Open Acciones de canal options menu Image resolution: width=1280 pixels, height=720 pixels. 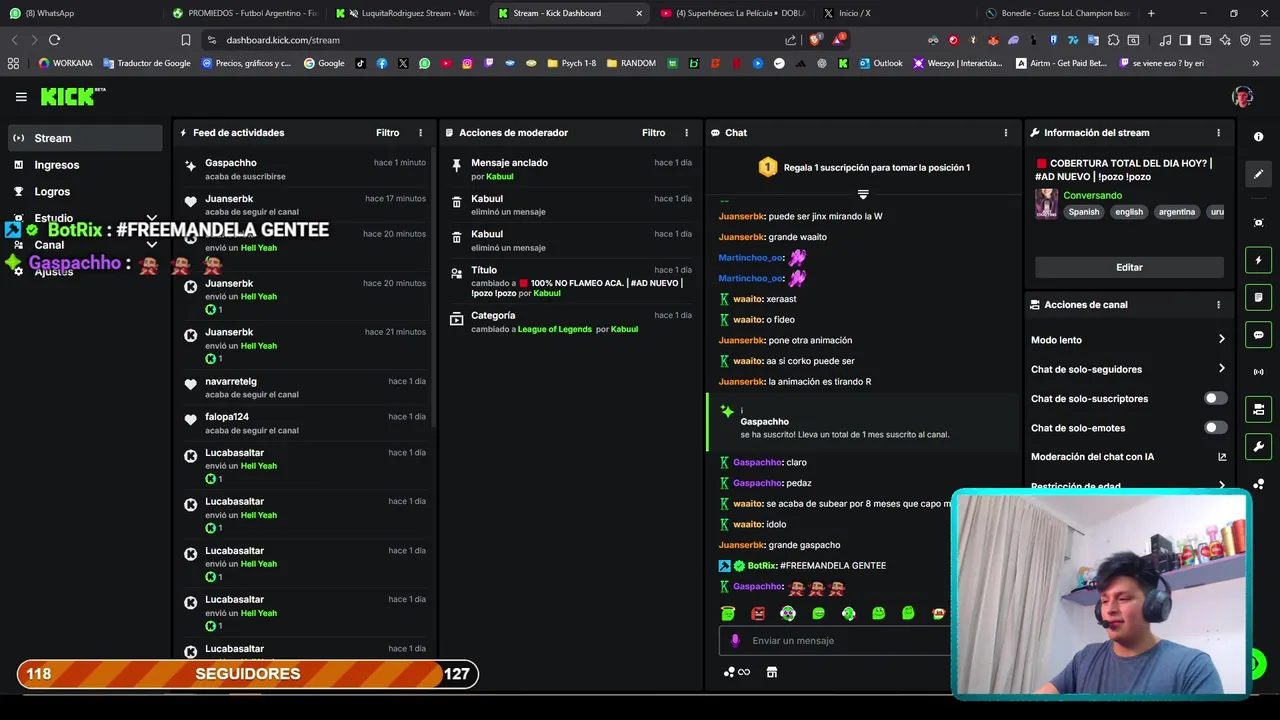pyautogui.click(x=1218, y=305)
